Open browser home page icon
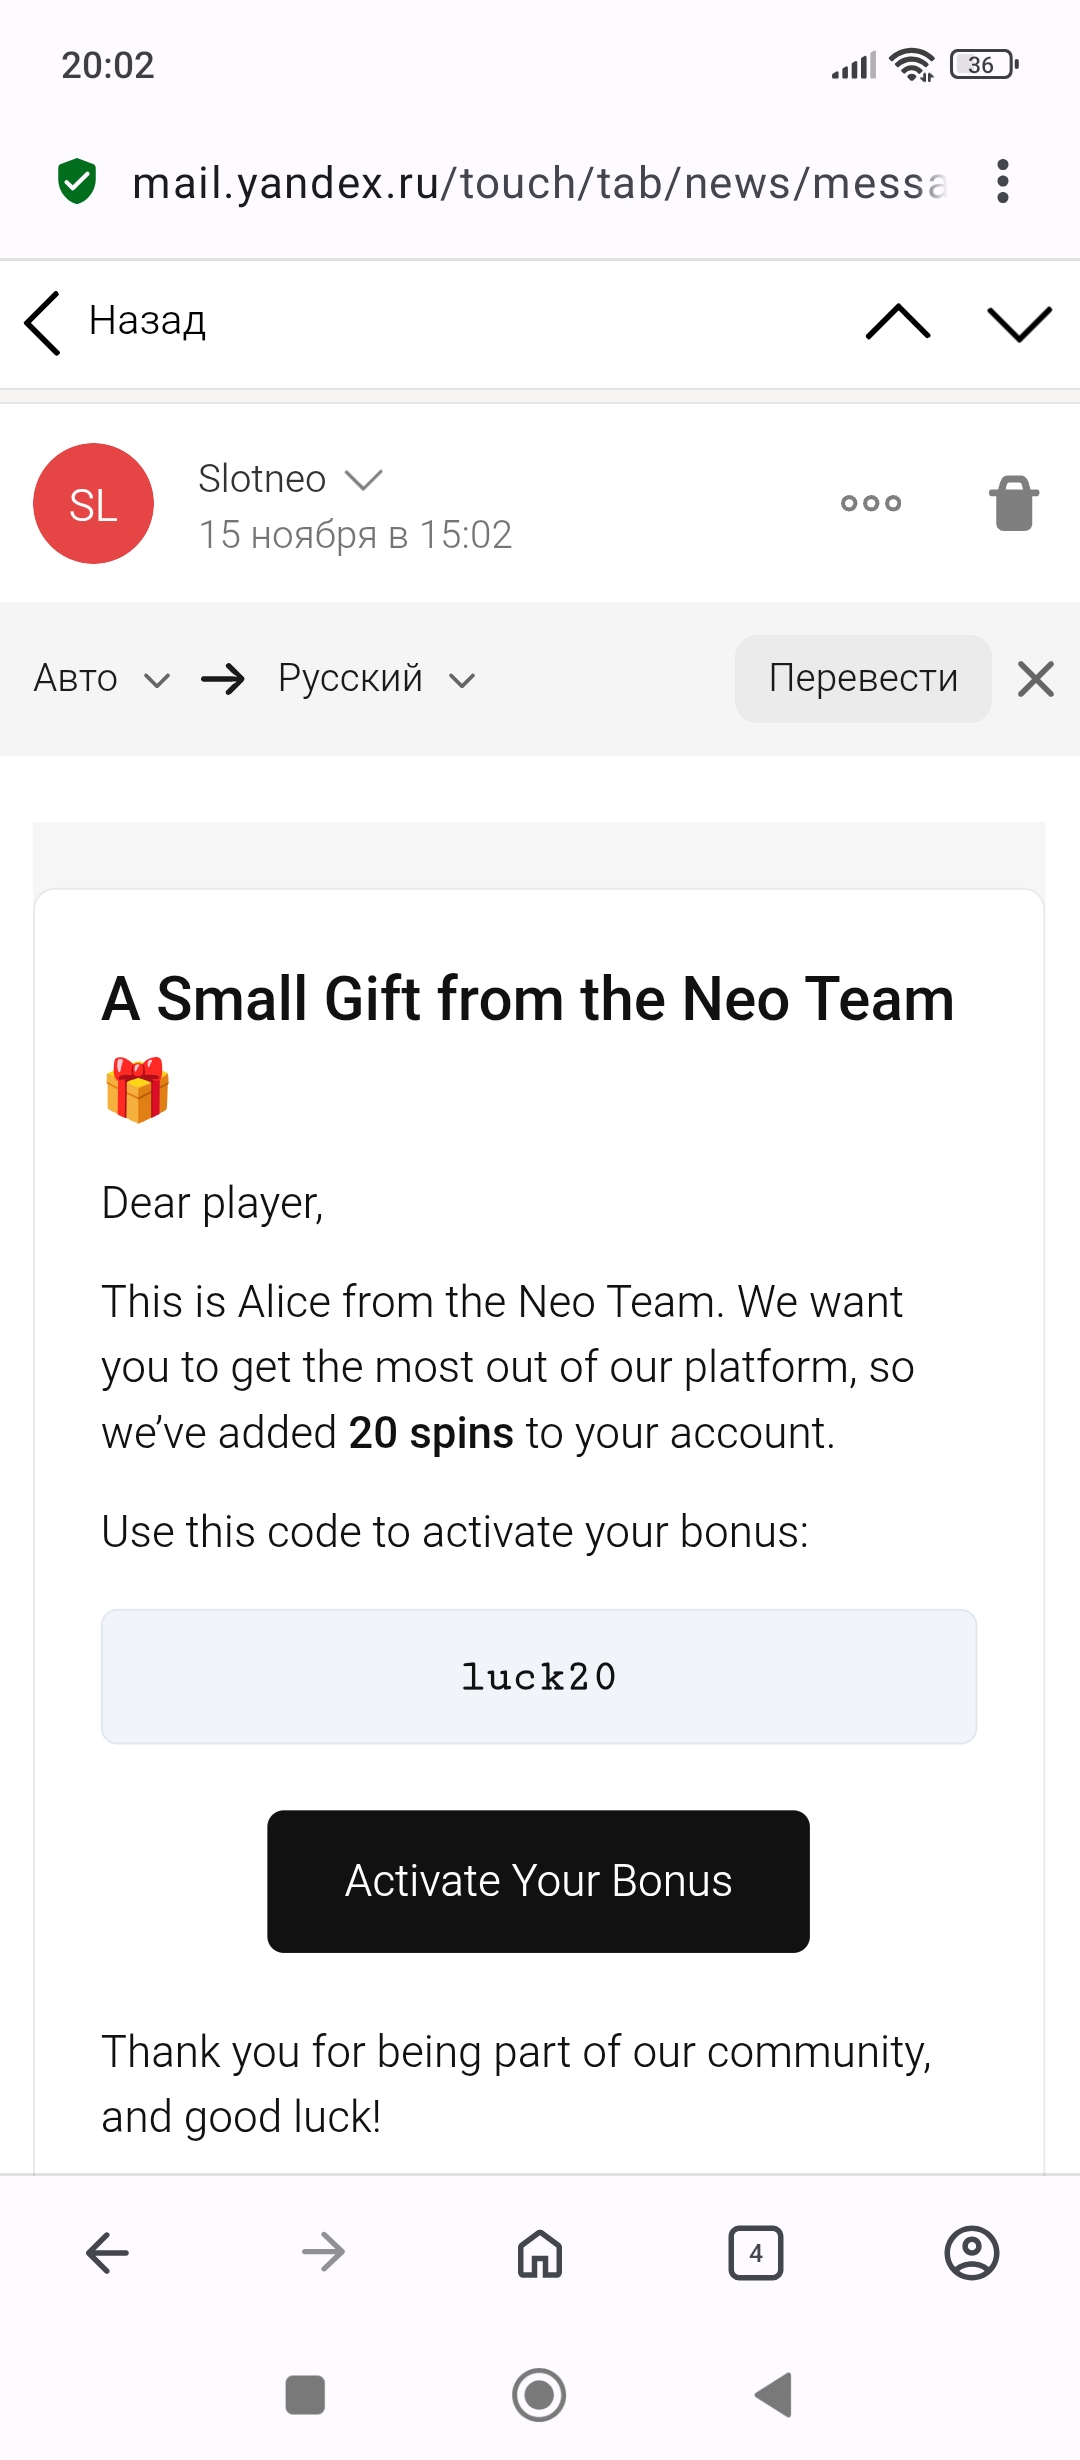The height and width of the screenshot is (2460, 1080). [540, 2254]
